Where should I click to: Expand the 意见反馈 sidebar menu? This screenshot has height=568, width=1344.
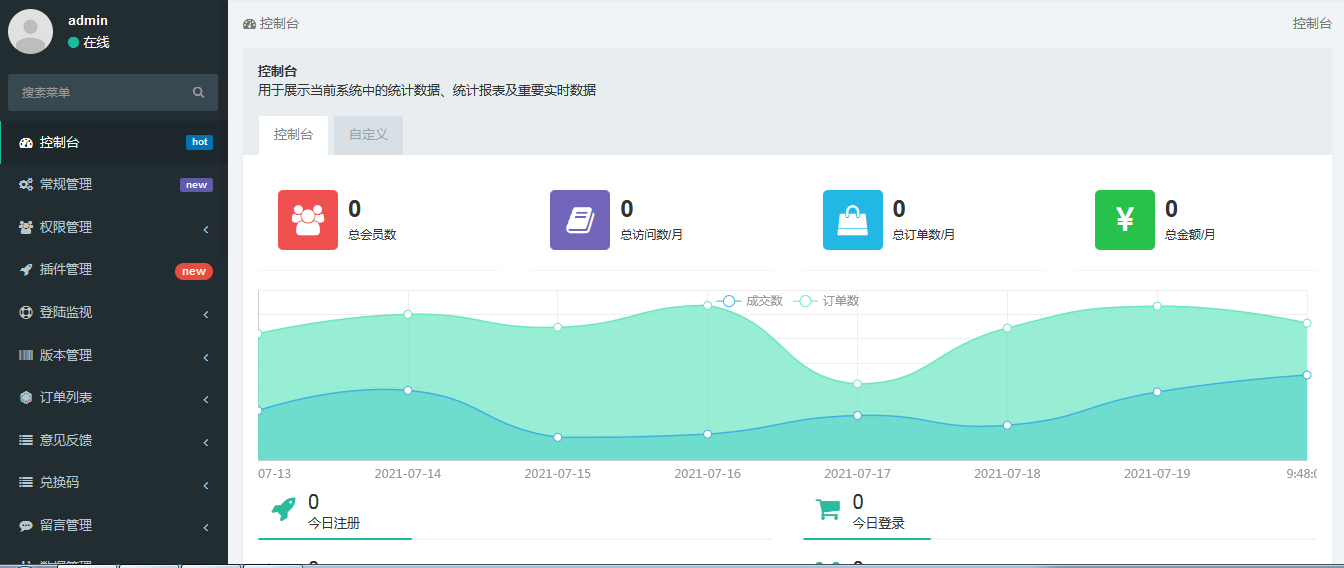pyautogui.click(x=114, y=440)
